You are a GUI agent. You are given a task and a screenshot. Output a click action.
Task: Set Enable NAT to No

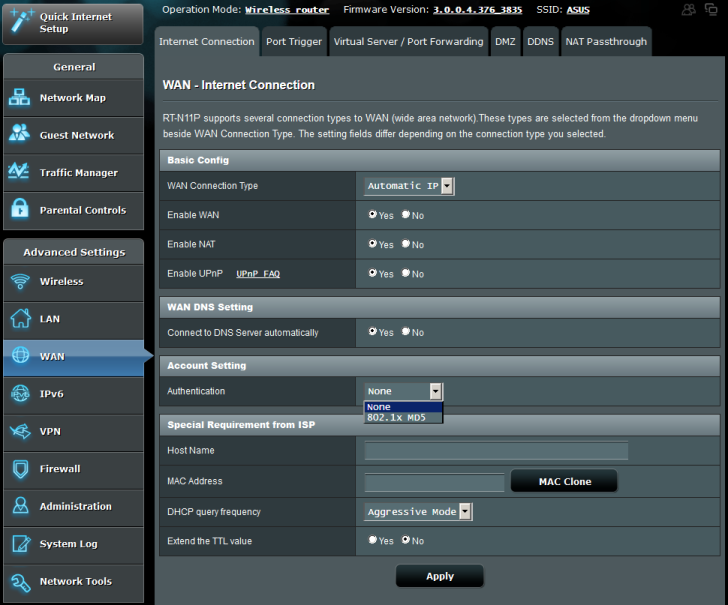(x=406, y=243)
